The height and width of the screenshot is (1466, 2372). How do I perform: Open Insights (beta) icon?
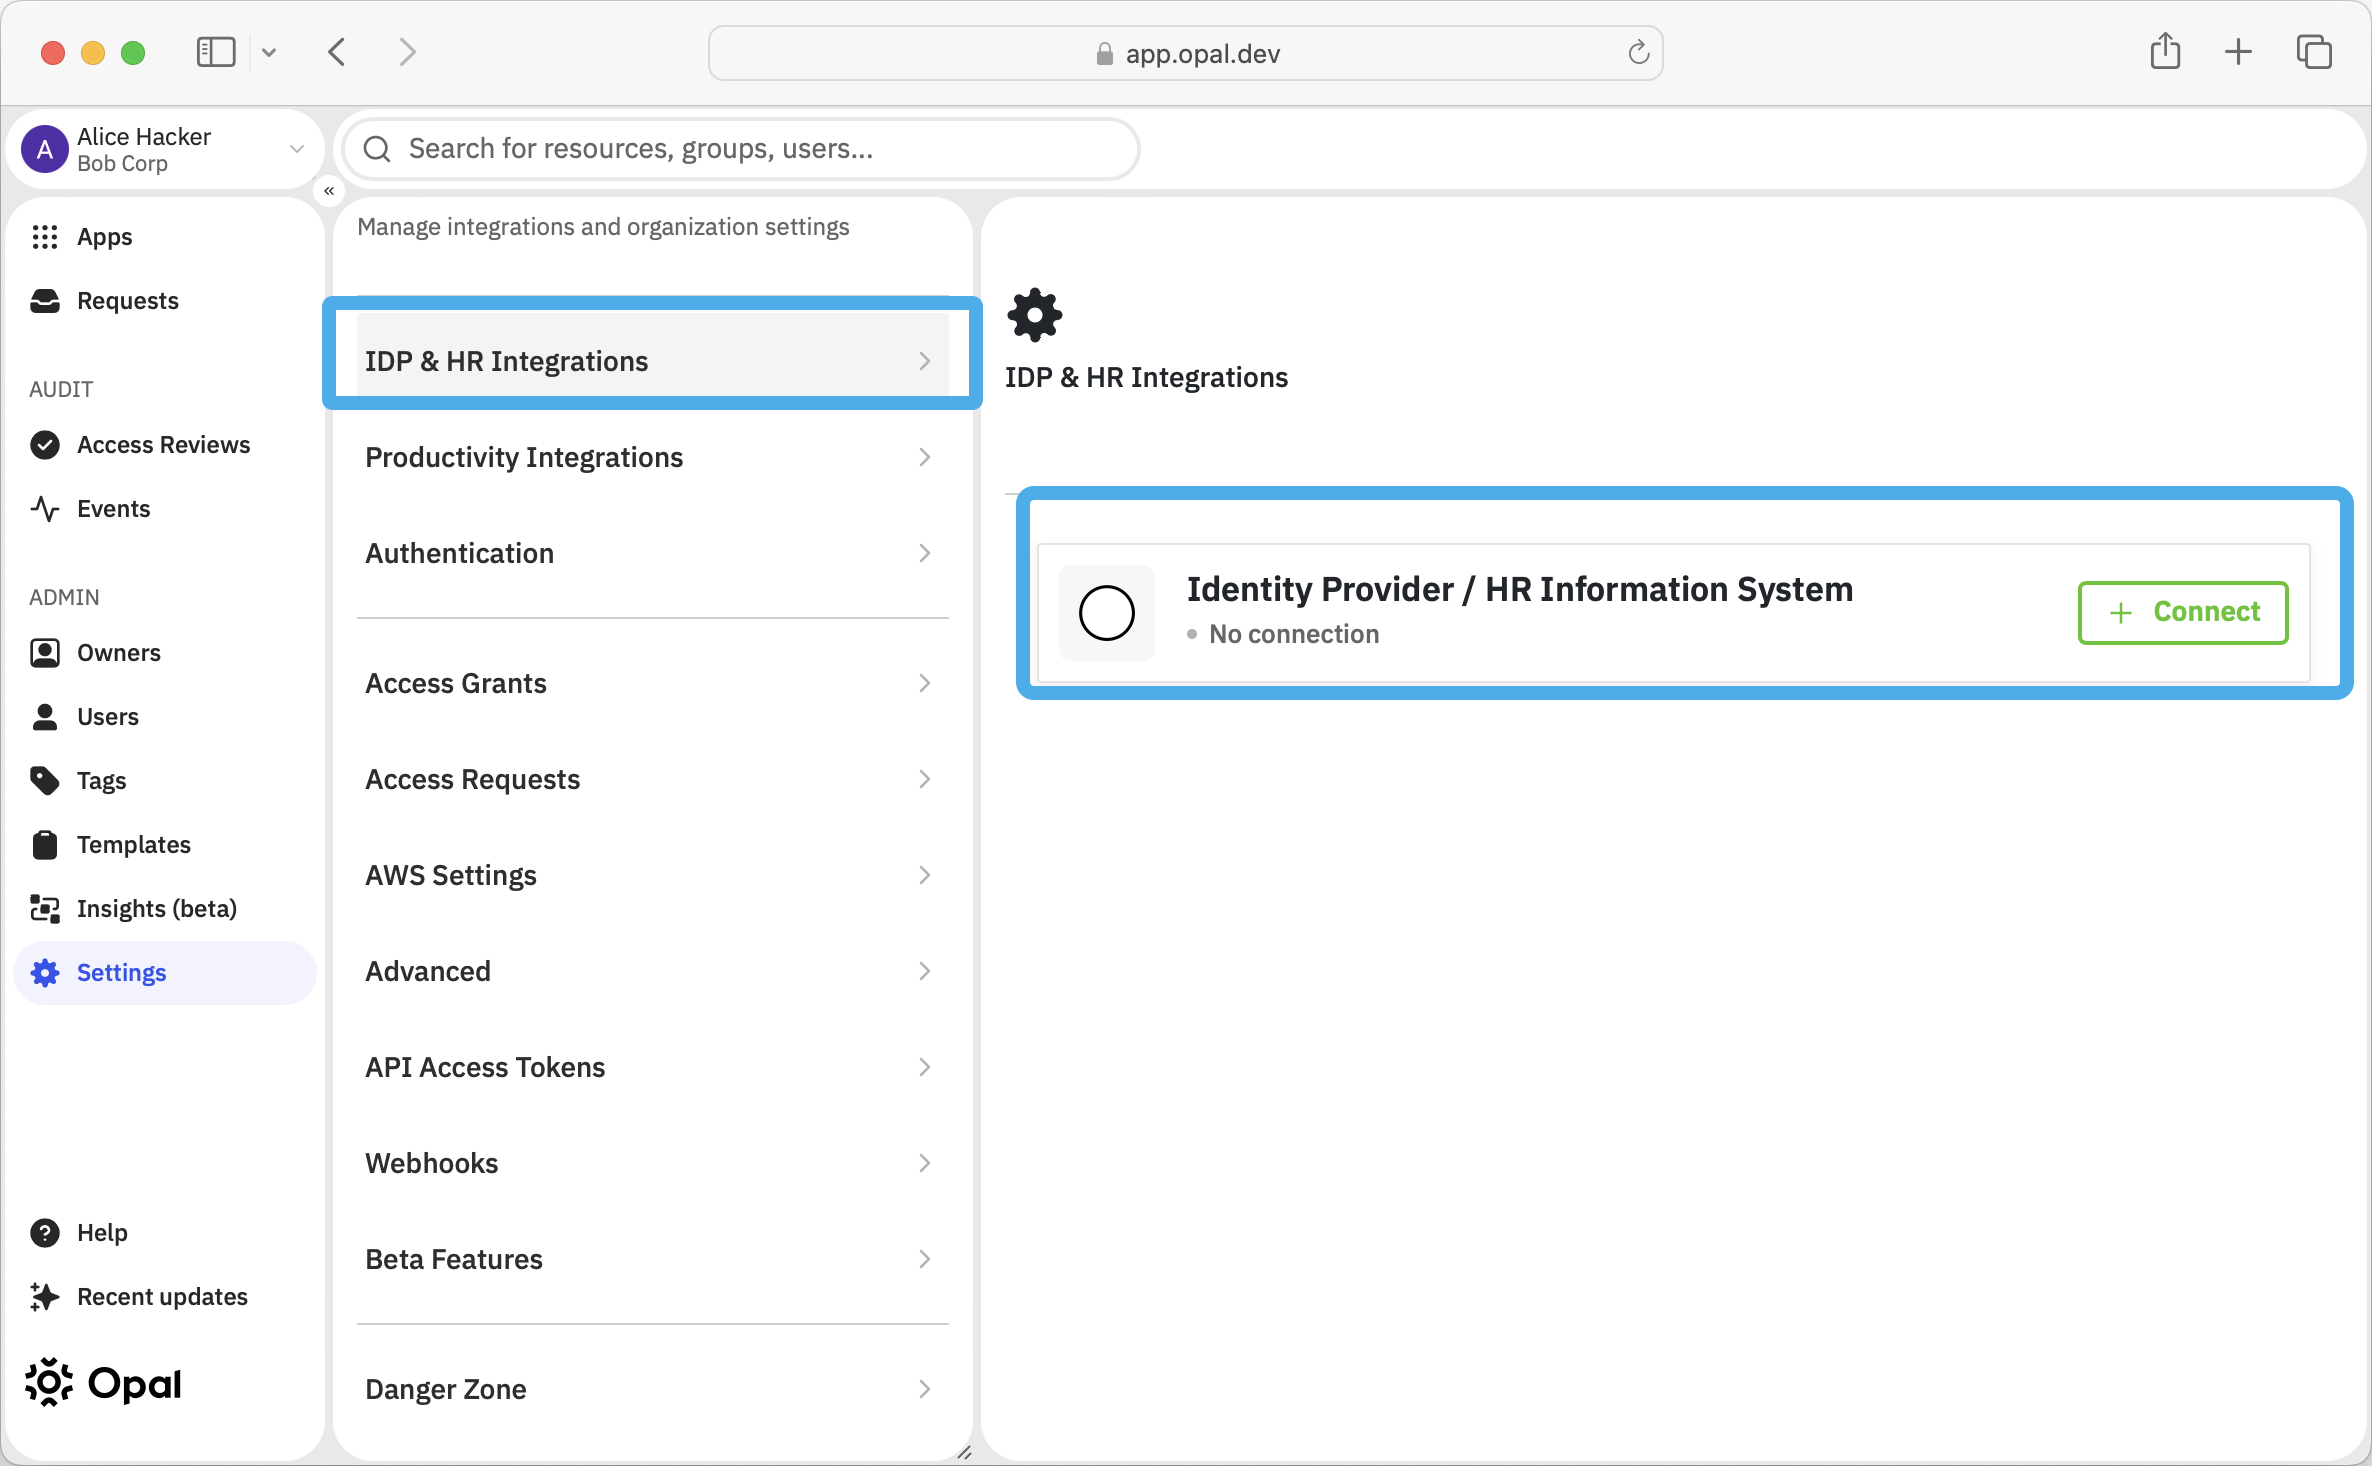pyautogui.click(x=44, y=909)
